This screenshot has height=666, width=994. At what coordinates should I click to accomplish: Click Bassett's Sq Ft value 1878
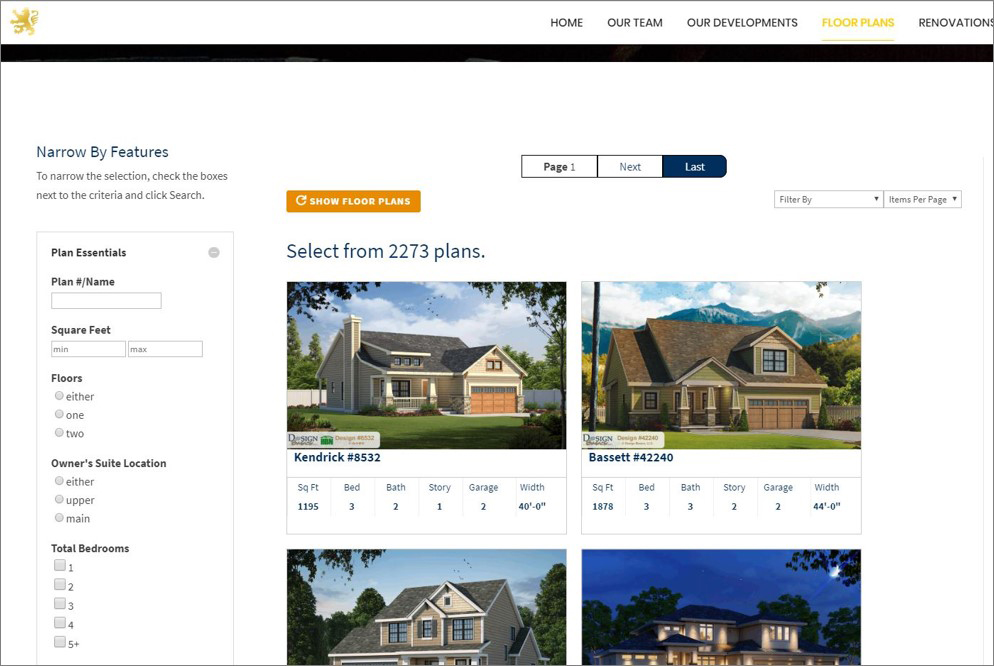[603, 506]
